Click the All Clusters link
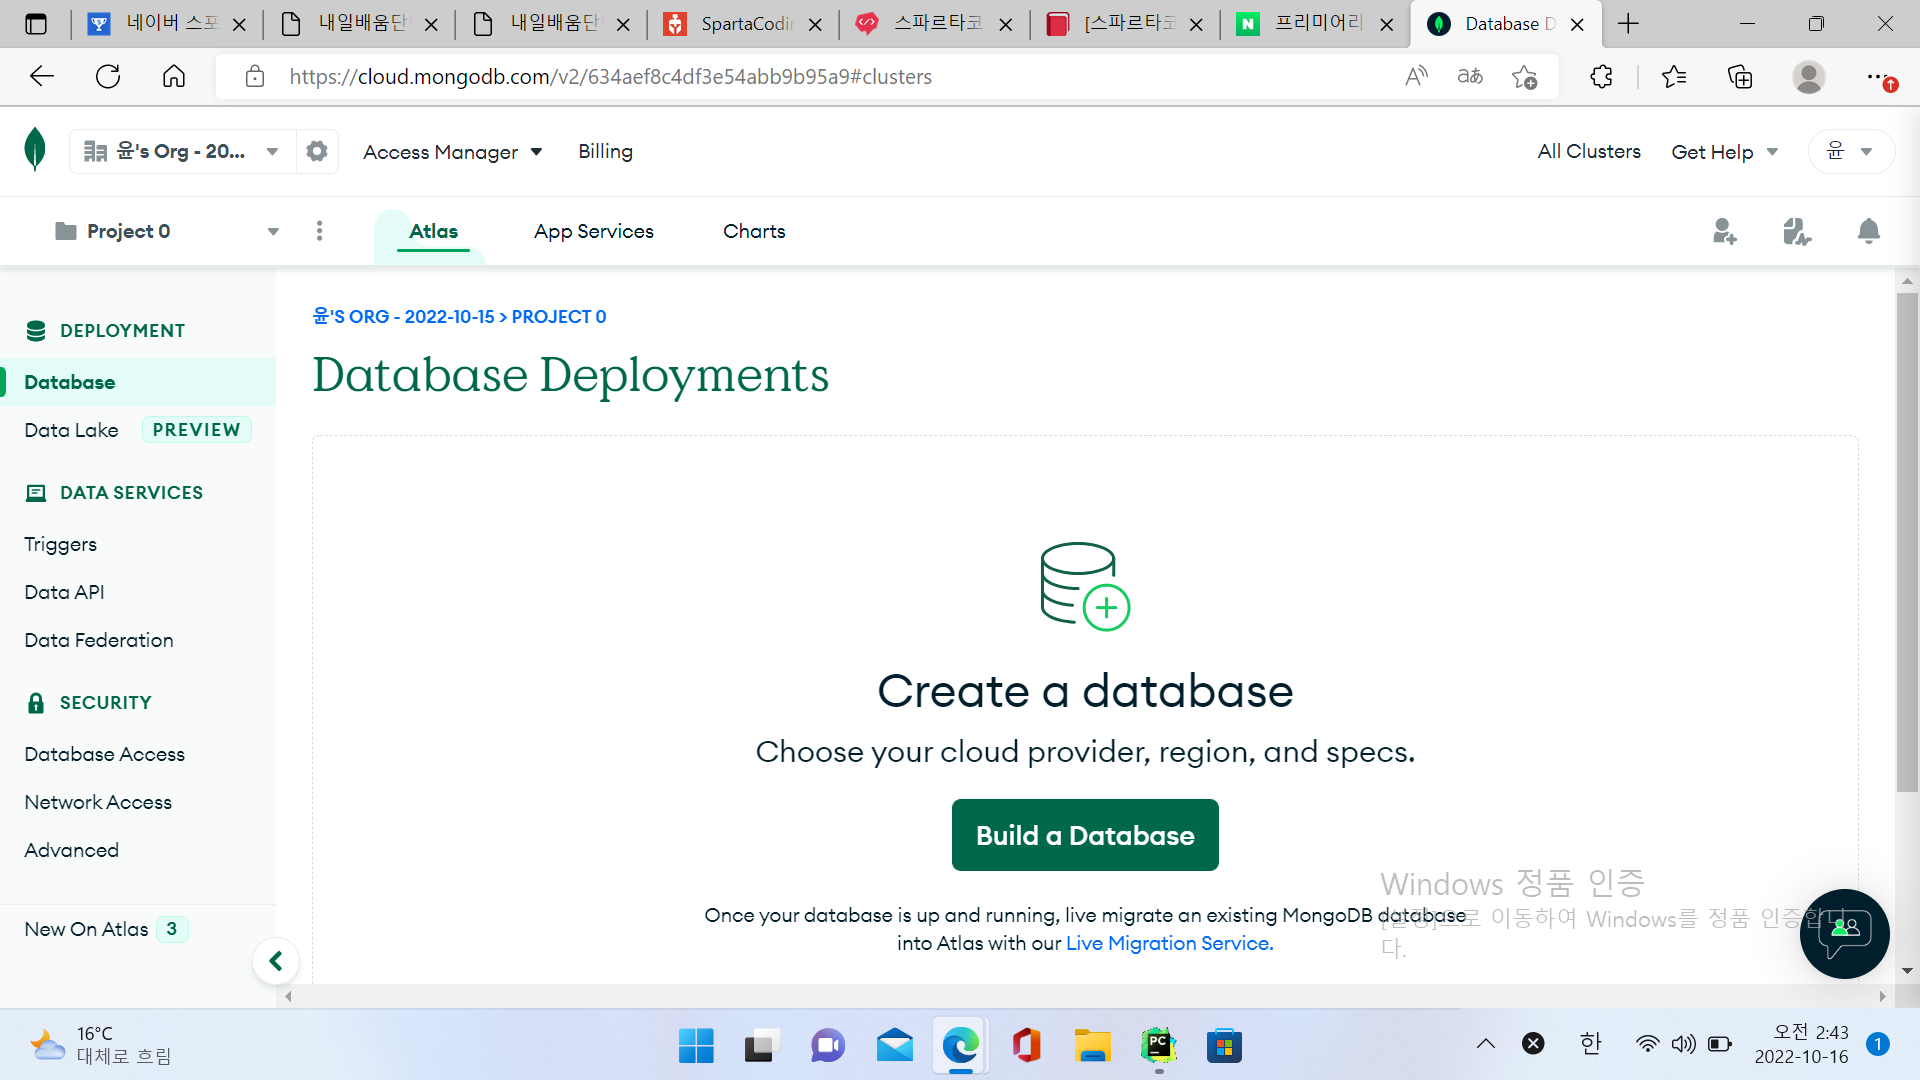The width and height of the screenshot is (1920, 1080). [1589, 151]
